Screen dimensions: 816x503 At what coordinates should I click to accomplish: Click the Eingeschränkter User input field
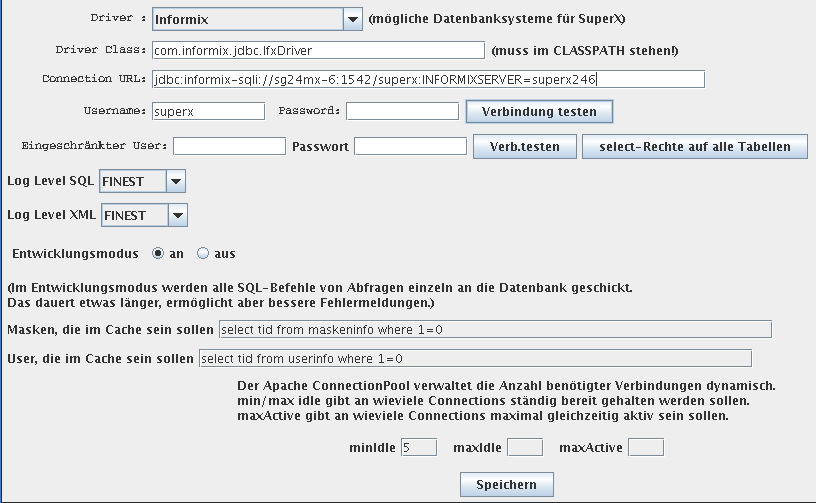tap(230, 146)
